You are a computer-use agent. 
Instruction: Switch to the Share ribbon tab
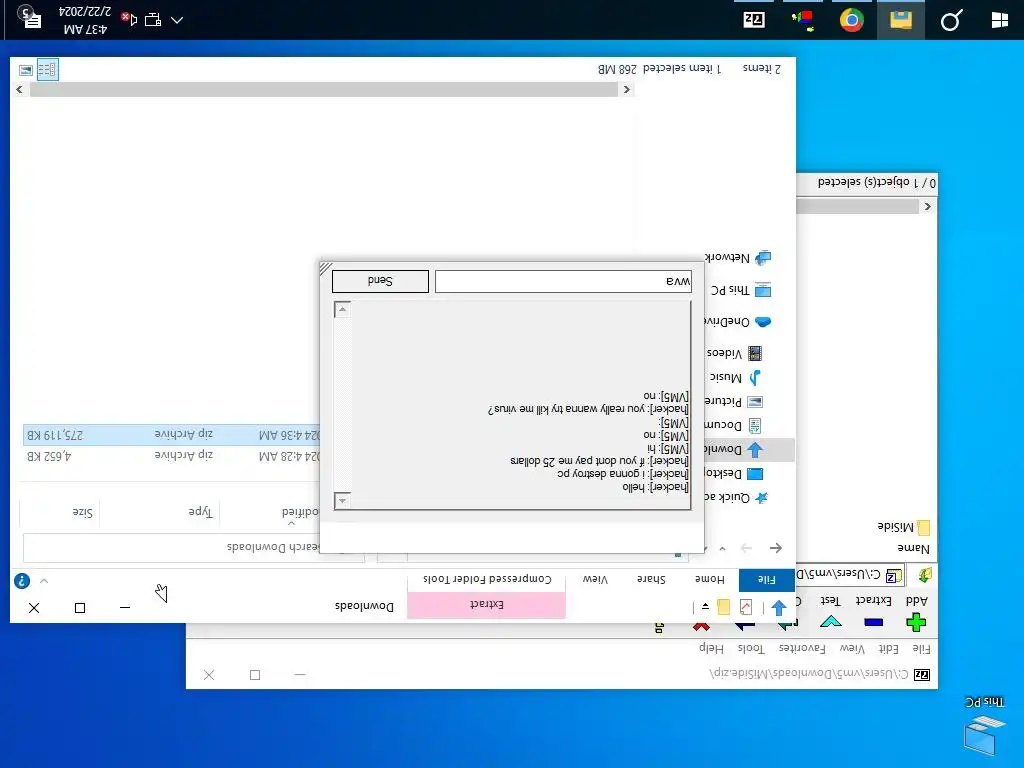(x=651, y=579)
